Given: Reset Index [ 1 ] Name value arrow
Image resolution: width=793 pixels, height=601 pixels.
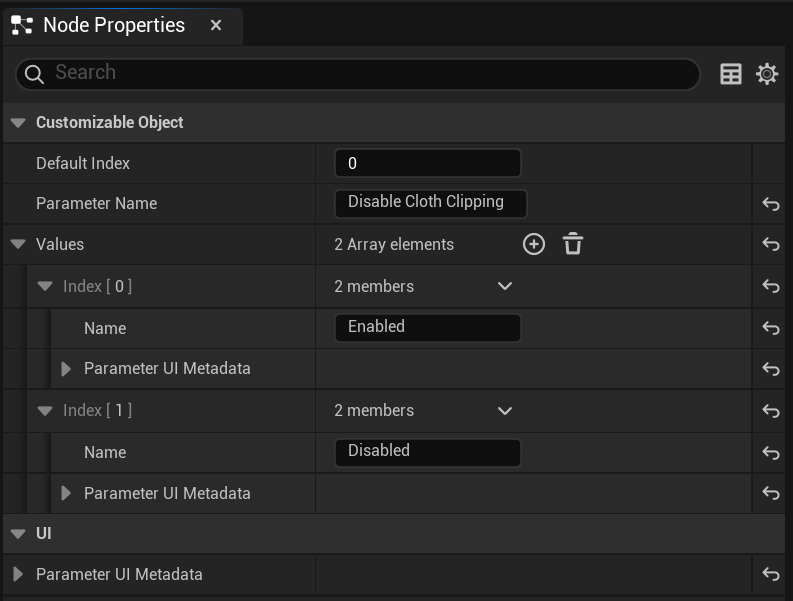Looking at the screenshot, I should click(x=771, y=453).
